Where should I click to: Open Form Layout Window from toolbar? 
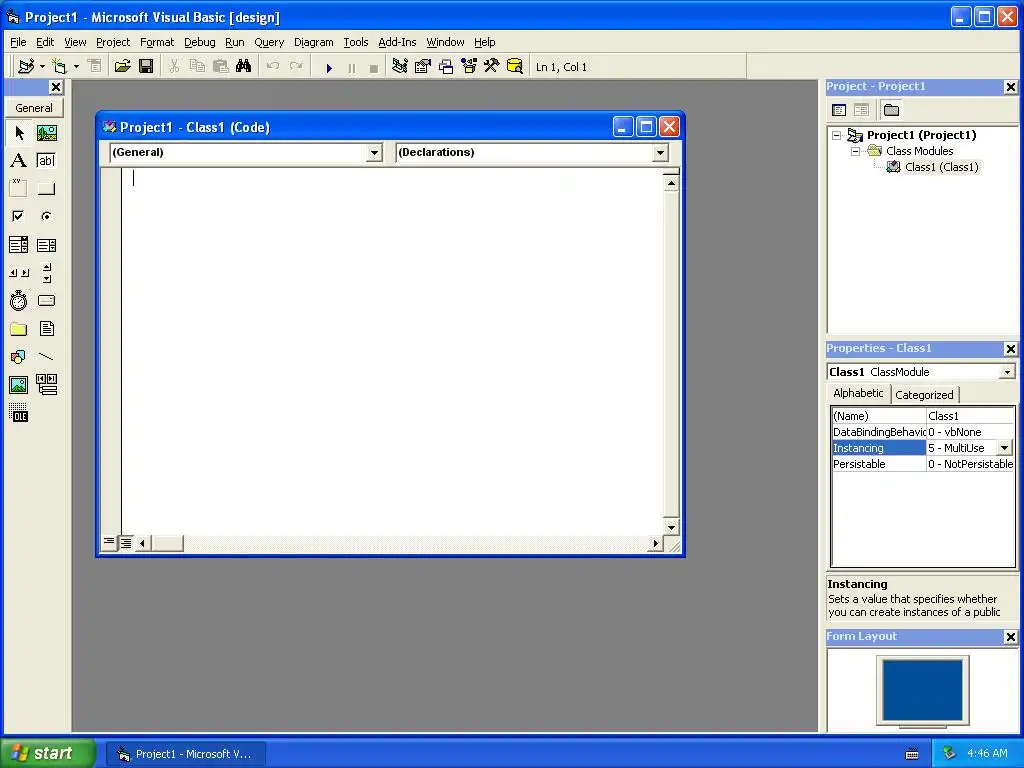coord(446,67)
